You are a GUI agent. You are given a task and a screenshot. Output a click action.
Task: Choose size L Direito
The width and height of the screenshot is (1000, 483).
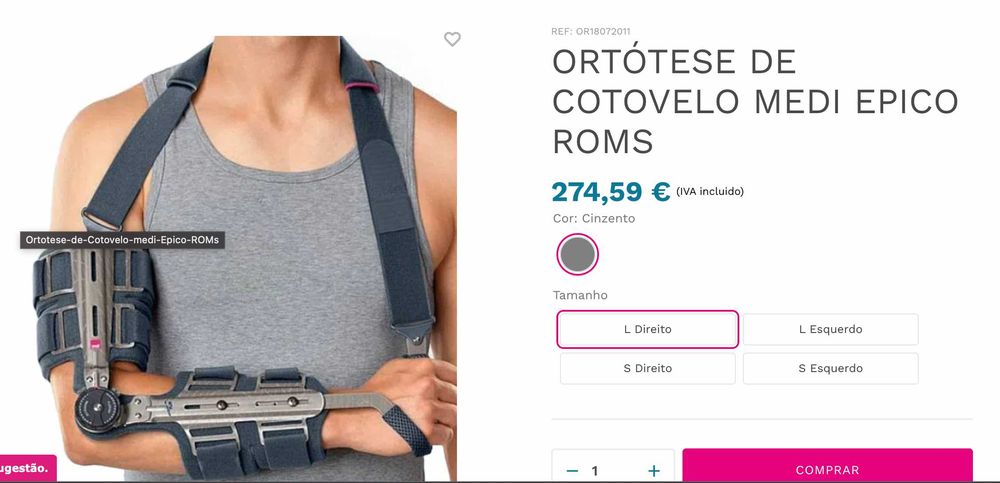click(x=647, y=329)
